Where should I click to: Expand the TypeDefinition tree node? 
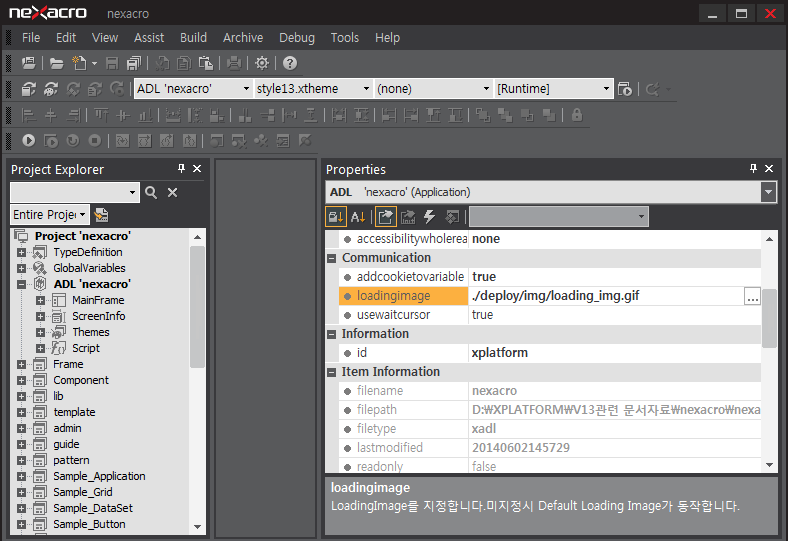pos(21,252)
